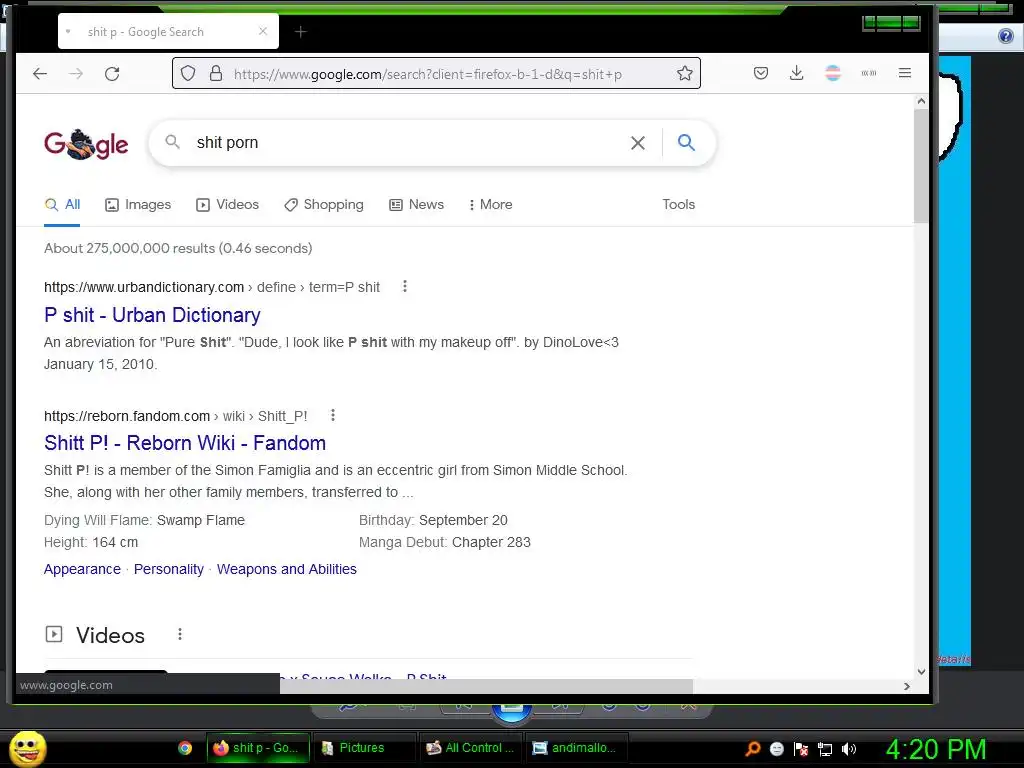Click 'Birthday: September 20' text
Screen dimensions: 1024x768
(433, 520)
